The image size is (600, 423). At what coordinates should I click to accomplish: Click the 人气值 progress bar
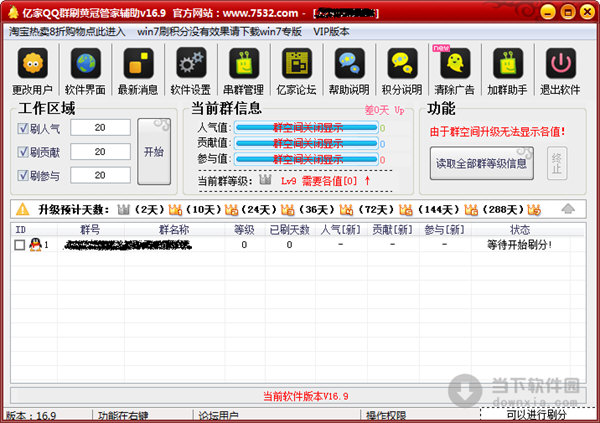coord(307,128)
